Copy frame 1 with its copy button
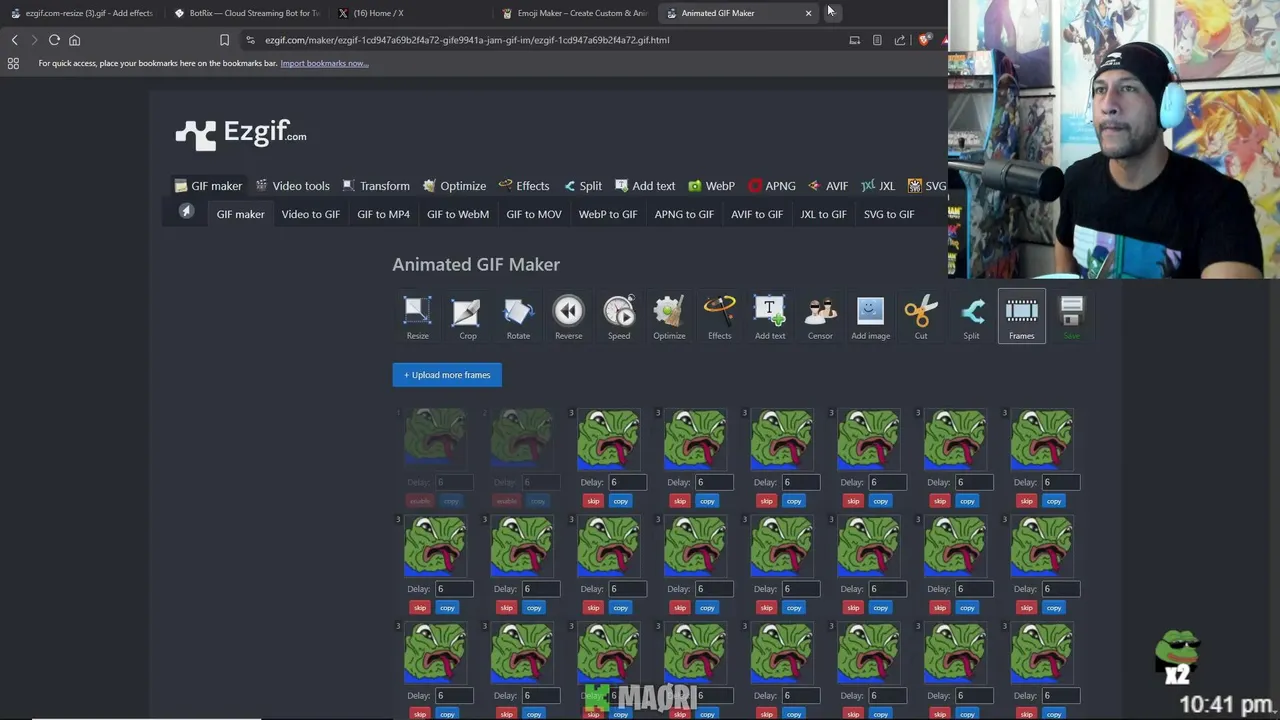Viewport: 1280px width, 720px height. pos(451,501)
